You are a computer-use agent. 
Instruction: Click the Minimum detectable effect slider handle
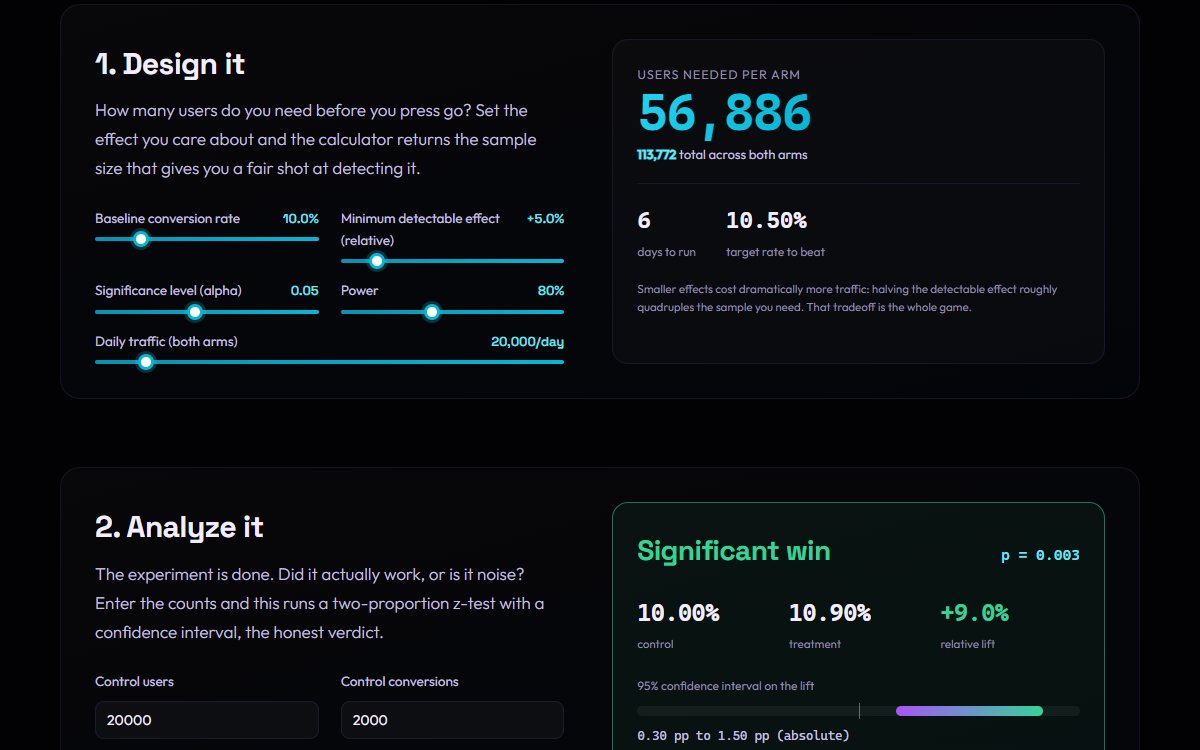tap(377, 261)
